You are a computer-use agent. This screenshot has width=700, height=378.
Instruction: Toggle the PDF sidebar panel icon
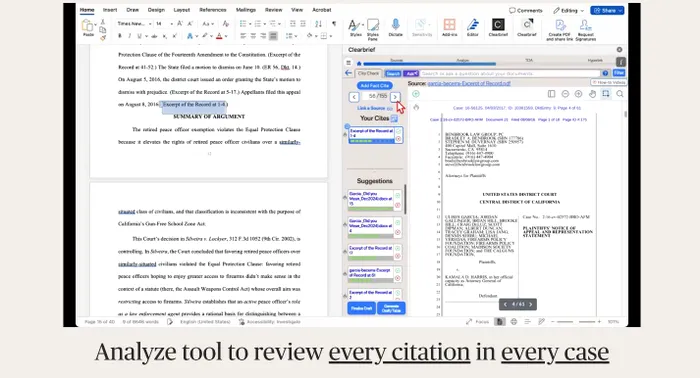pyautogui.click(x=551, y=94)
